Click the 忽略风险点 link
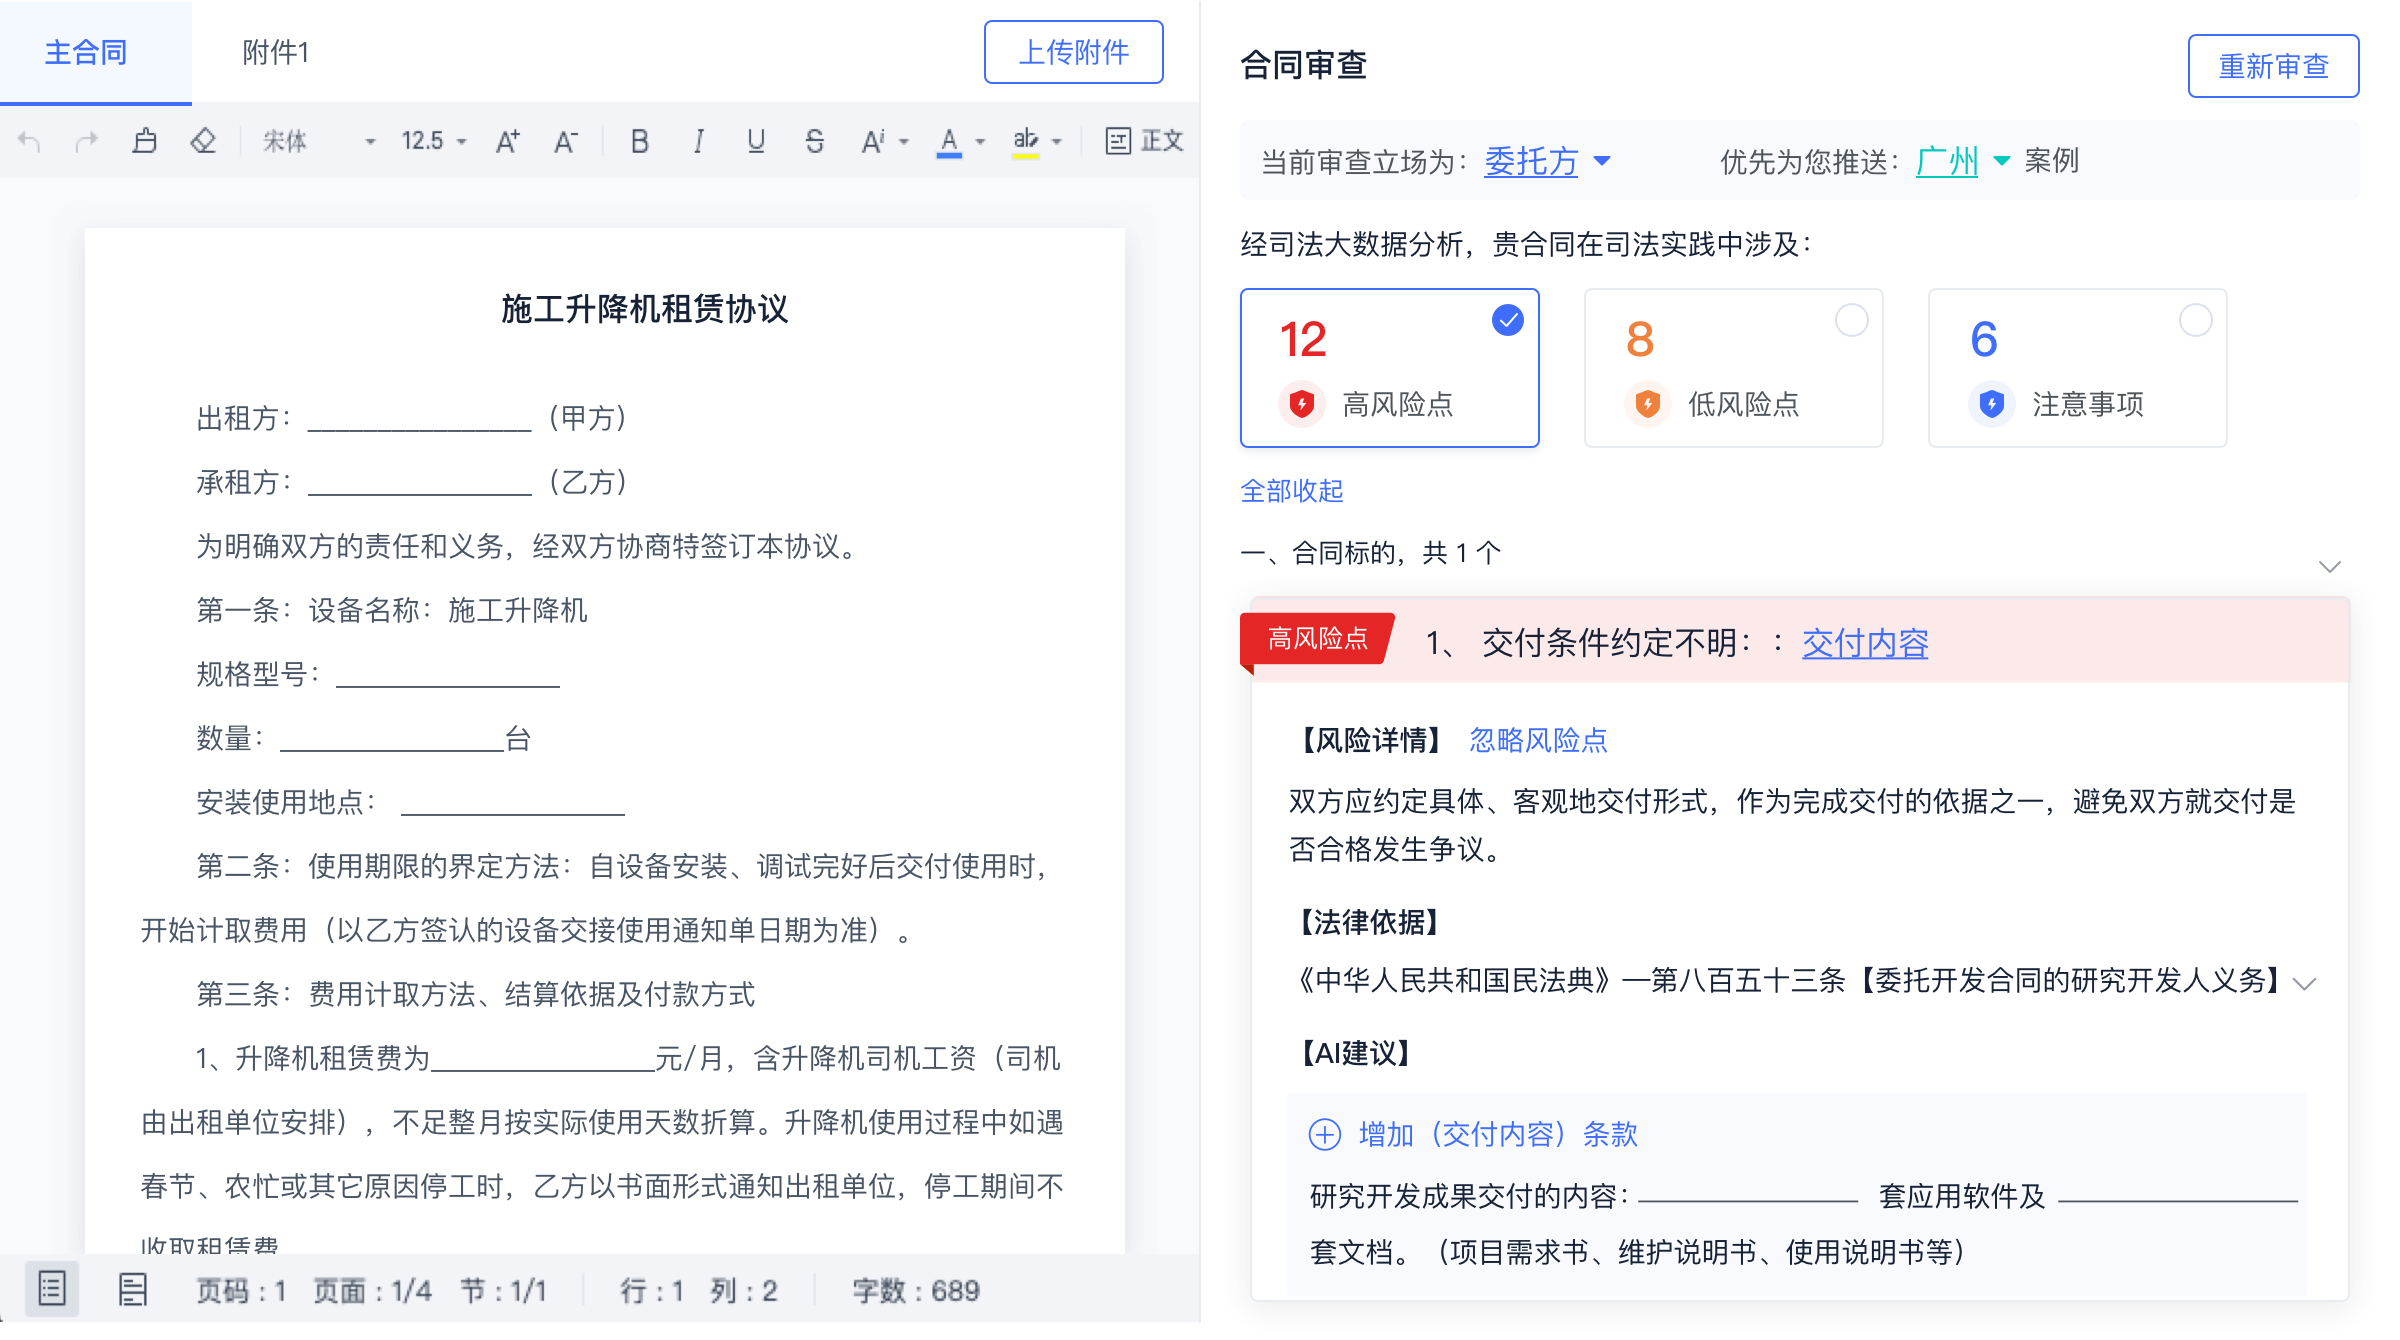This screenshot has height=1340, width=2400. click(1538, 740)
